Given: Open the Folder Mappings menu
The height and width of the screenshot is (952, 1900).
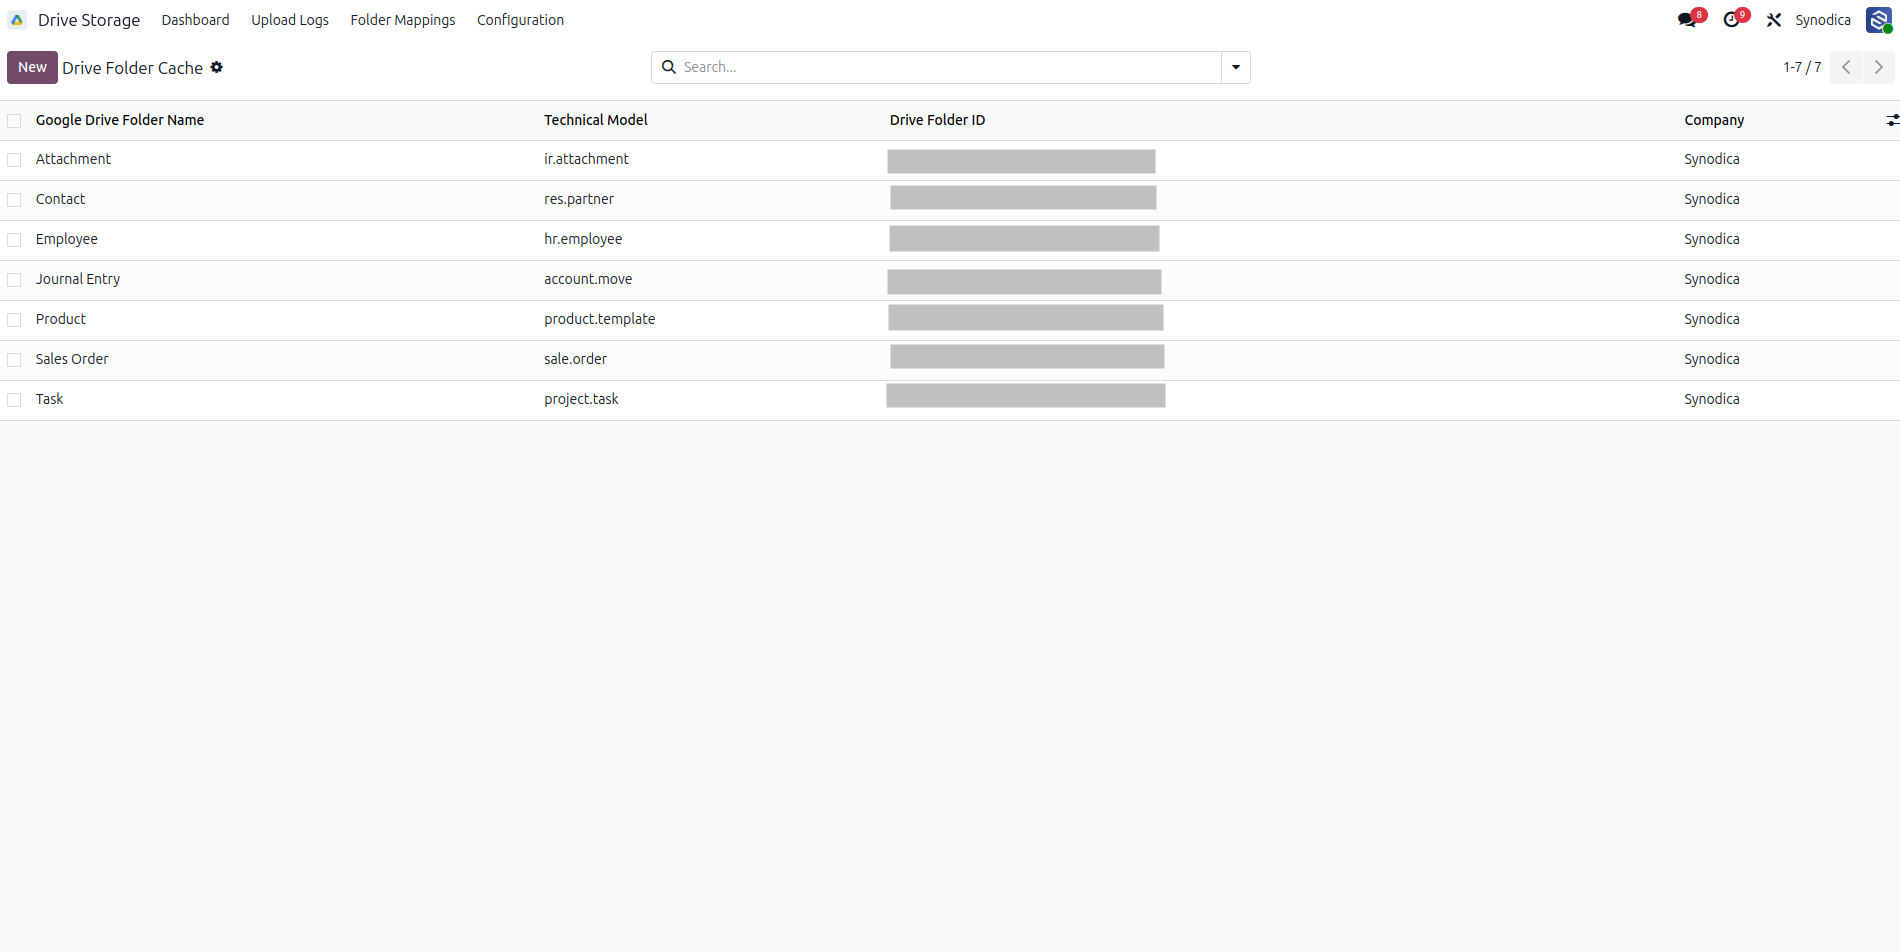Looking at the screenshot, I should pyautogui.click(x=403, y=20).
